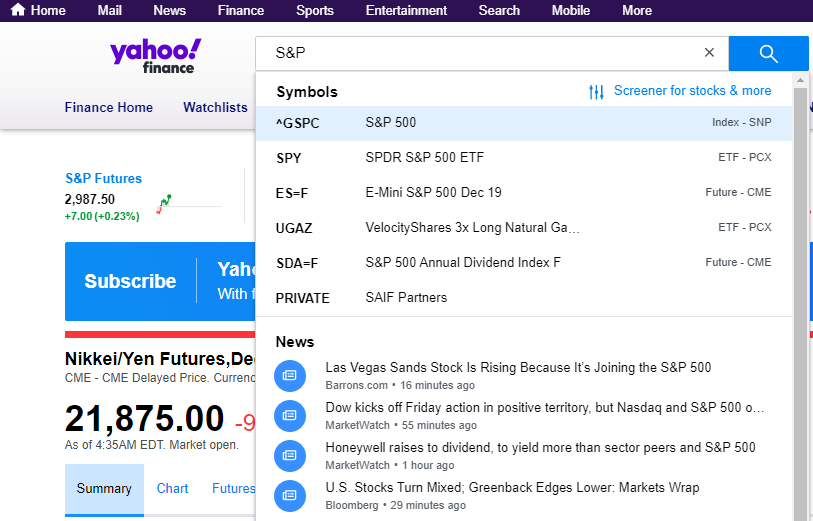Clear the search box with the X icon
The width and height of the screenshot is (813, 521).
[x=710, y=53]
